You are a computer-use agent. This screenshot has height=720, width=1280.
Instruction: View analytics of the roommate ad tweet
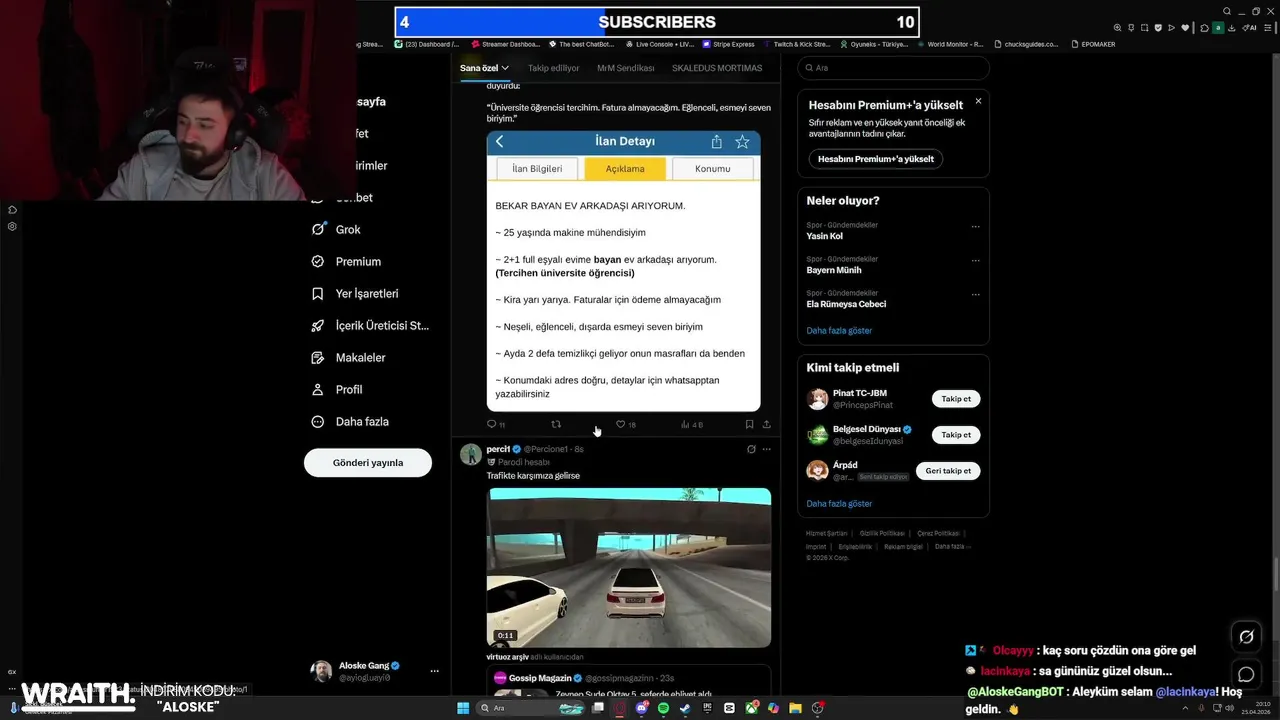click(x=691, y=424)
